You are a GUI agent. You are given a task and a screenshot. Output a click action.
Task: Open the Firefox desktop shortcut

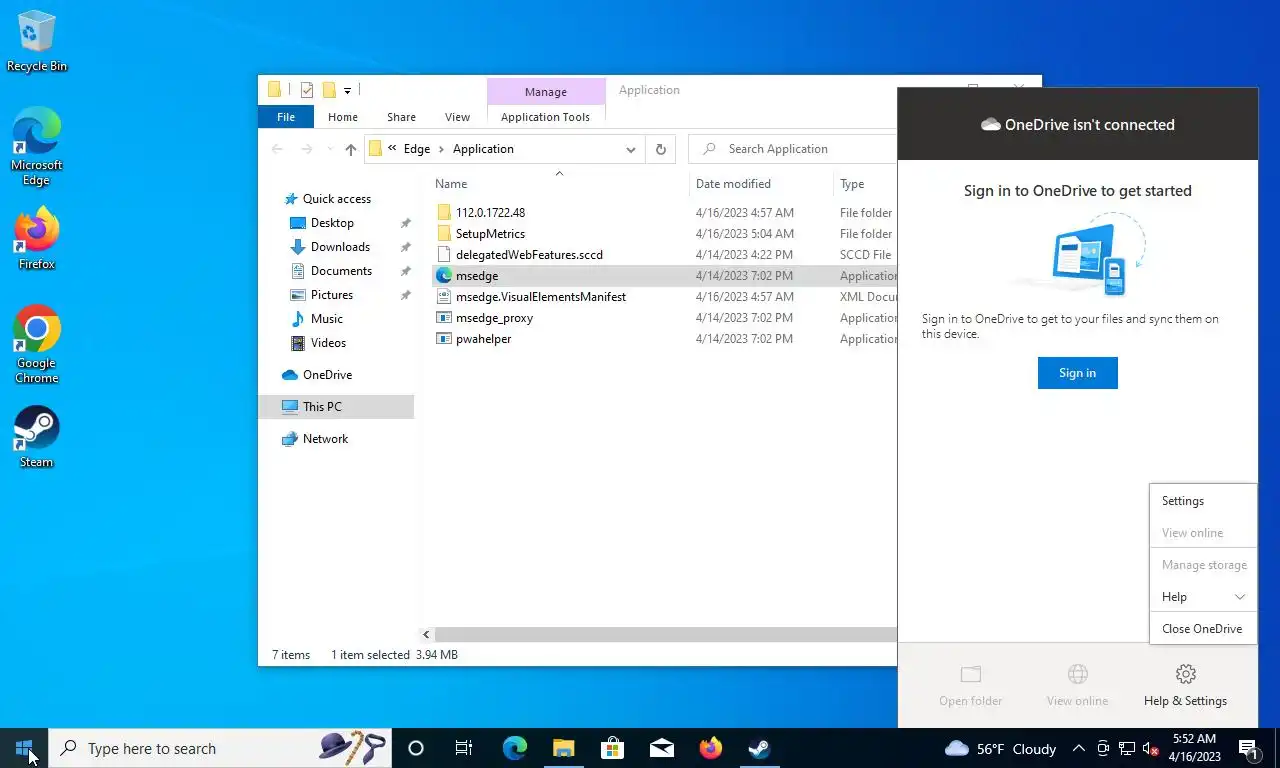click(37, 238)
